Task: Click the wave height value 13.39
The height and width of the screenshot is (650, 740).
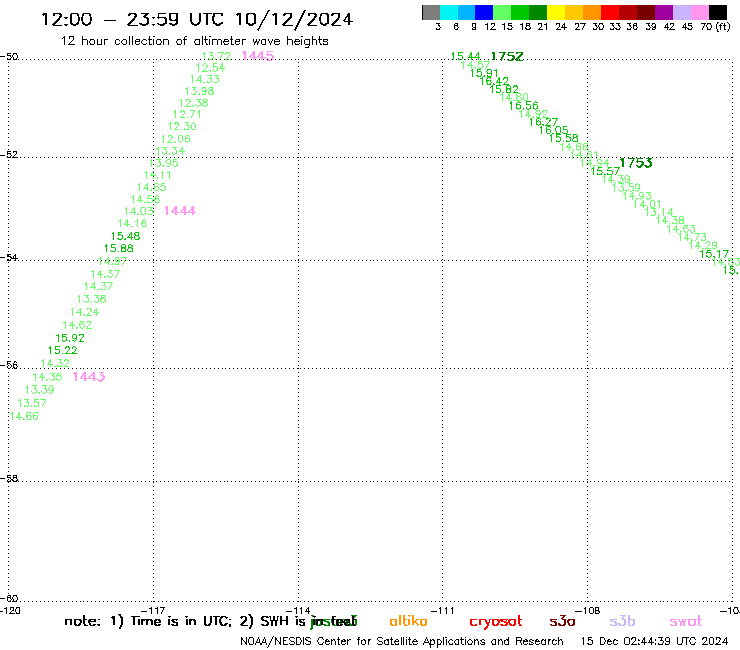Action: (x=40, y=390)
